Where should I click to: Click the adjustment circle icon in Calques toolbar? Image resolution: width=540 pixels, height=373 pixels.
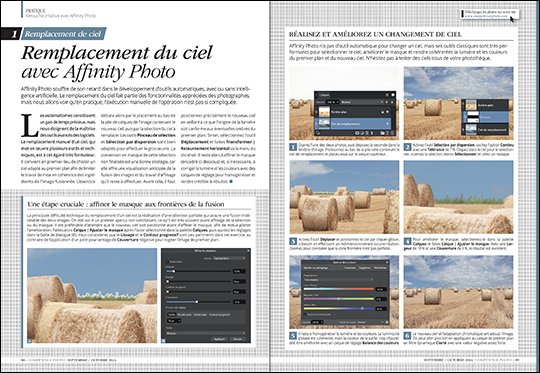click(357, 133)
